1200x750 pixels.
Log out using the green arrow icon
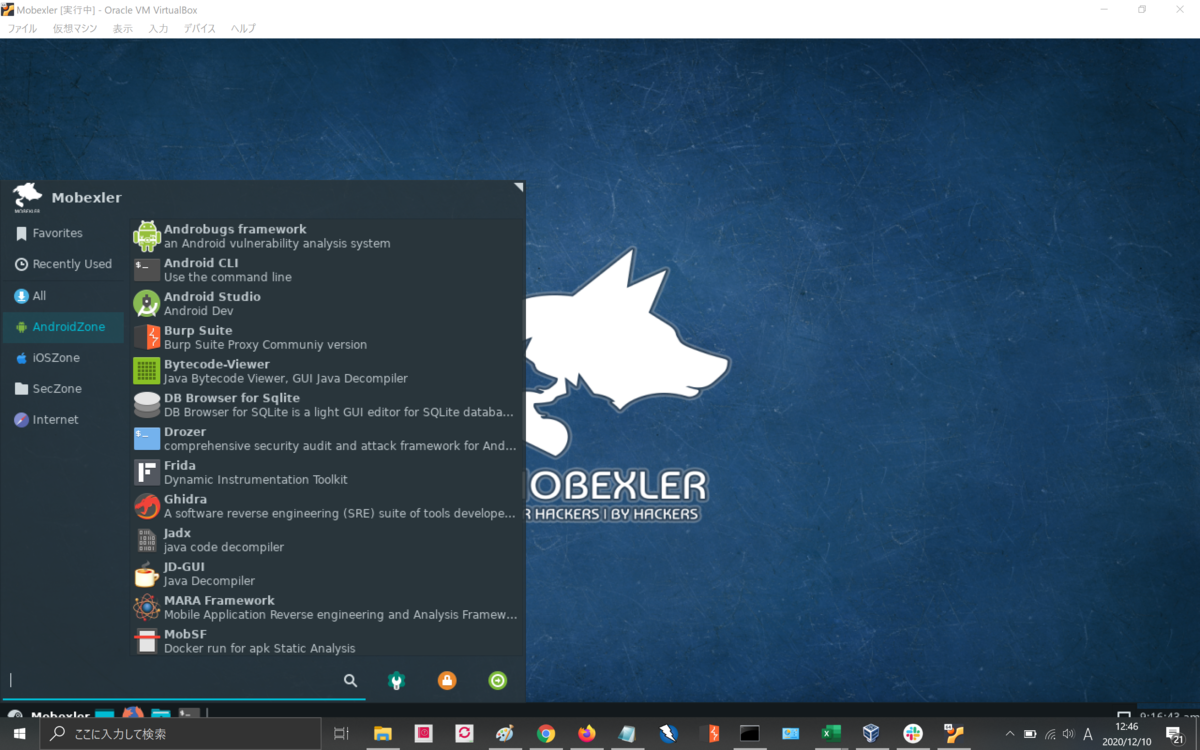[498, 681]
